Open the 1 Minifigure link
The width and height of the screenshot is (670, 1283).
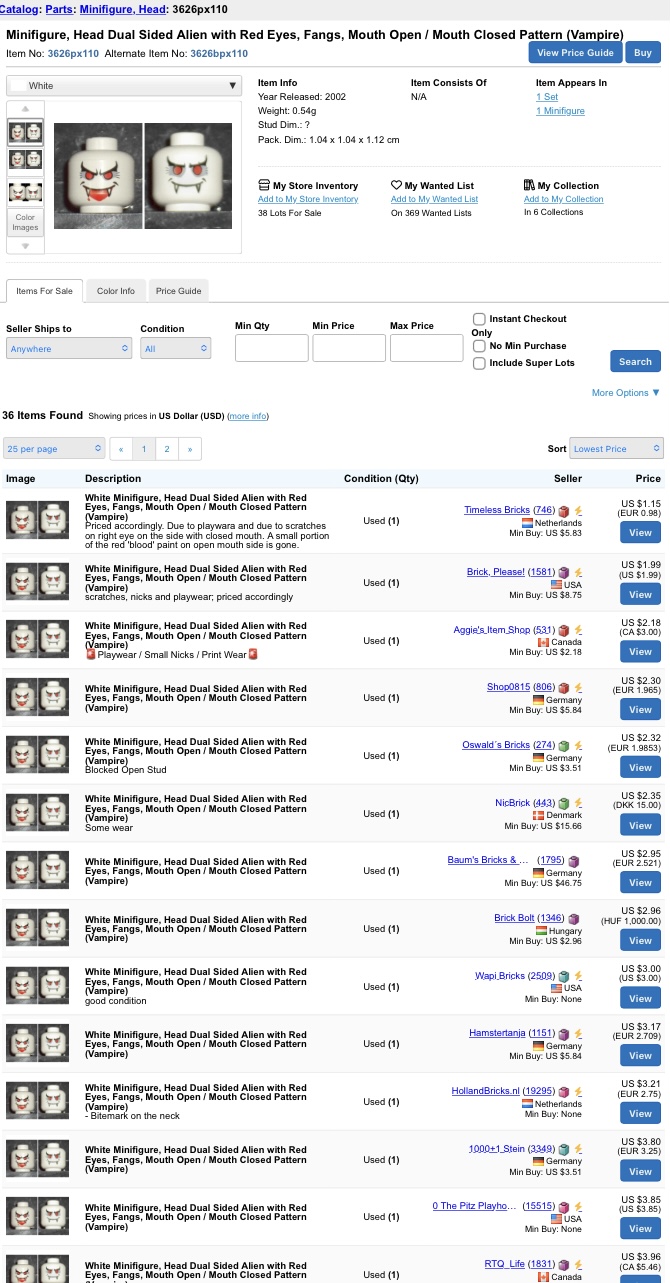560,111
